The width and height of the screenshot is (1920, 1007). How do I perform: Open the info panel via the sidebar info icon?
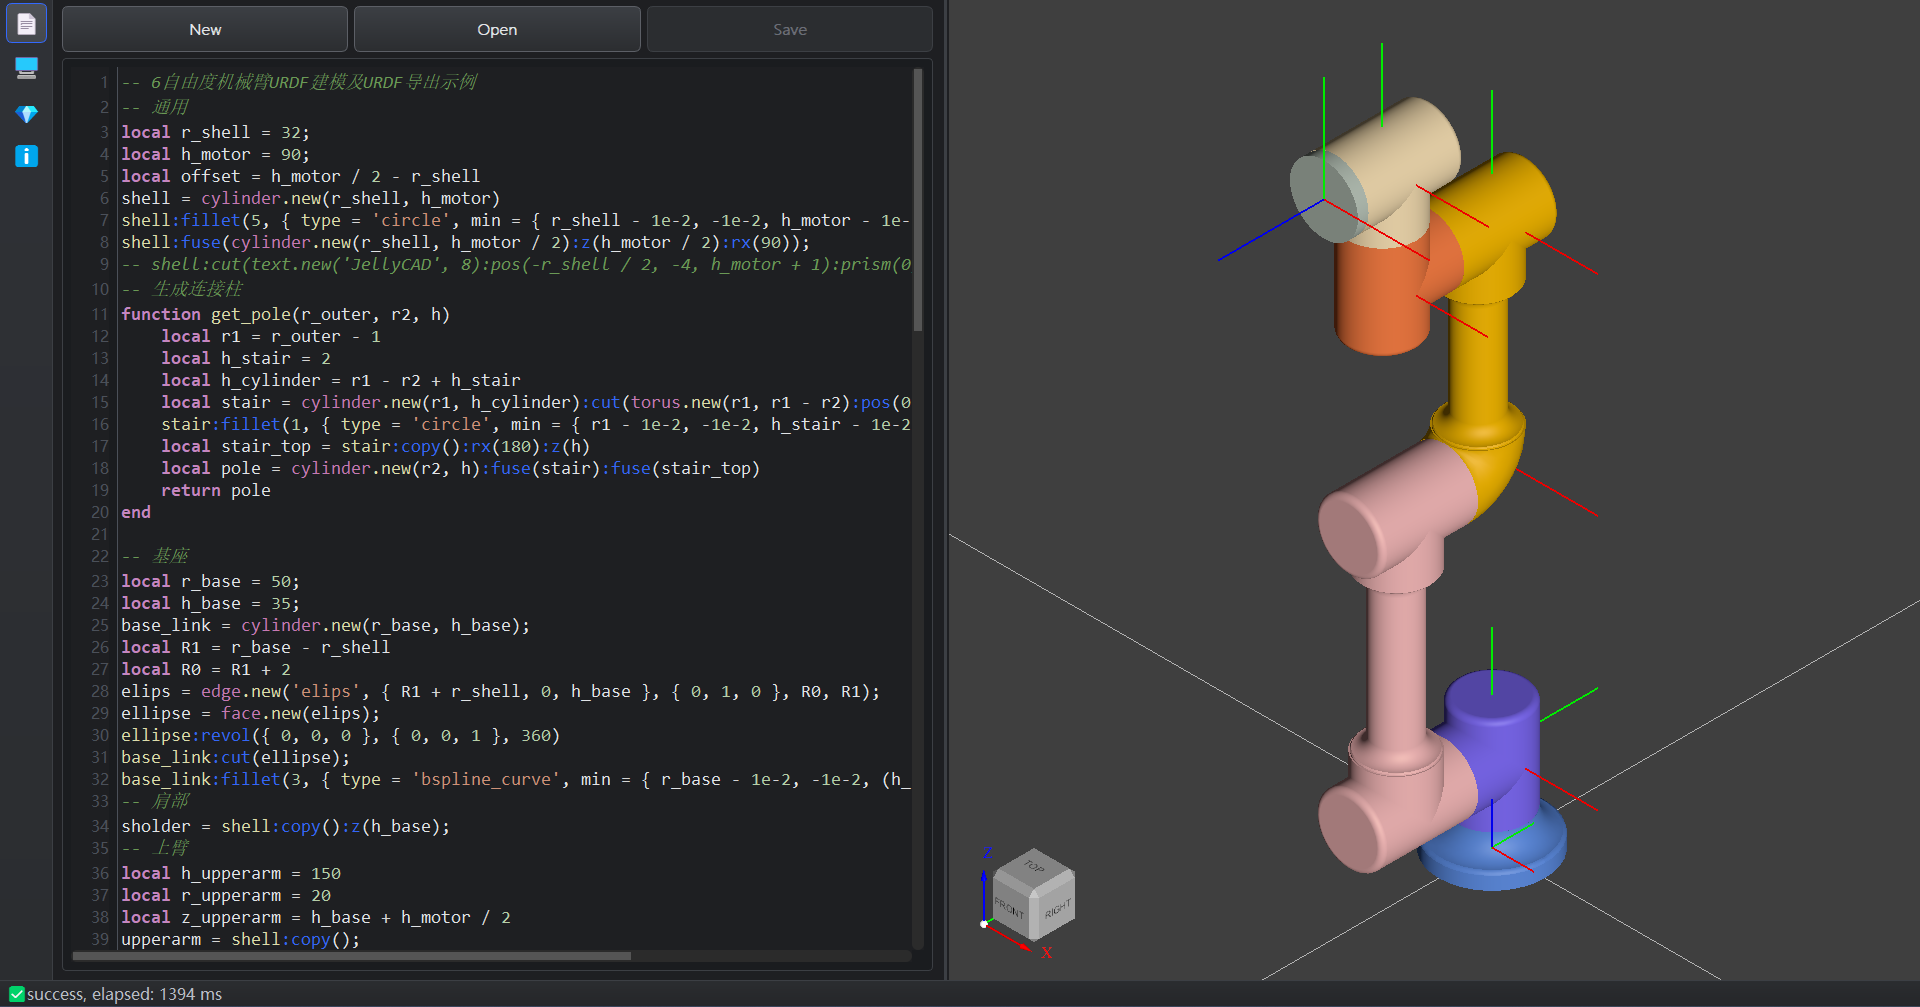click(26, 156)
